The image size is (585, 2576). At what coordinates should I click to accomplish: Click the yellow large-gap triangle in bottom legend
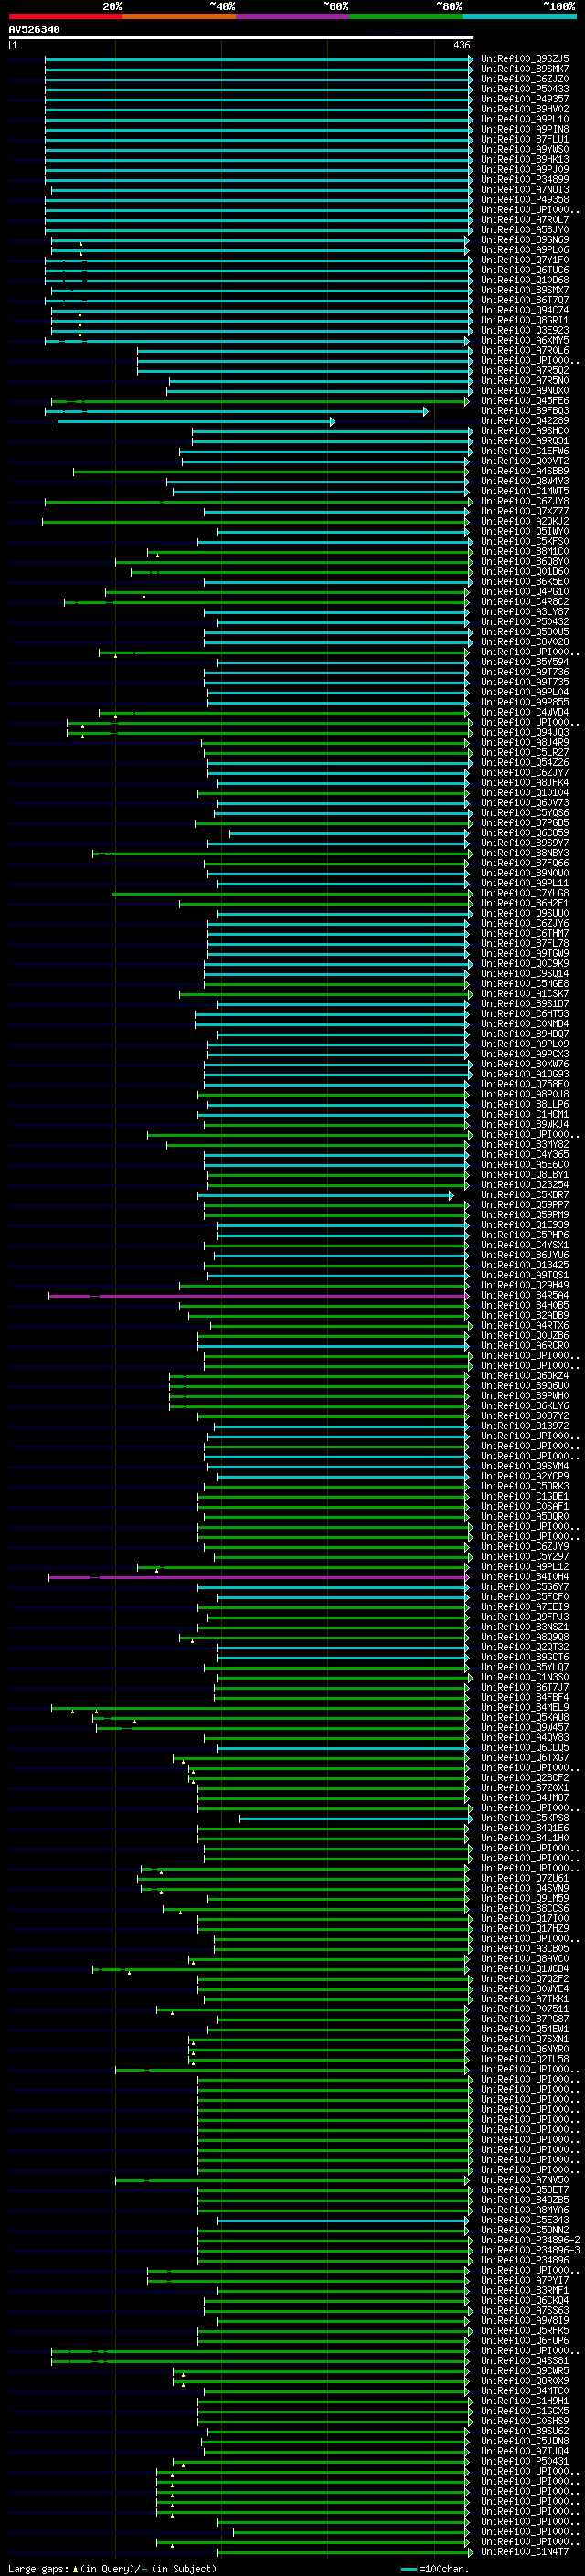pyautogui.click(x=75, y=2568)
